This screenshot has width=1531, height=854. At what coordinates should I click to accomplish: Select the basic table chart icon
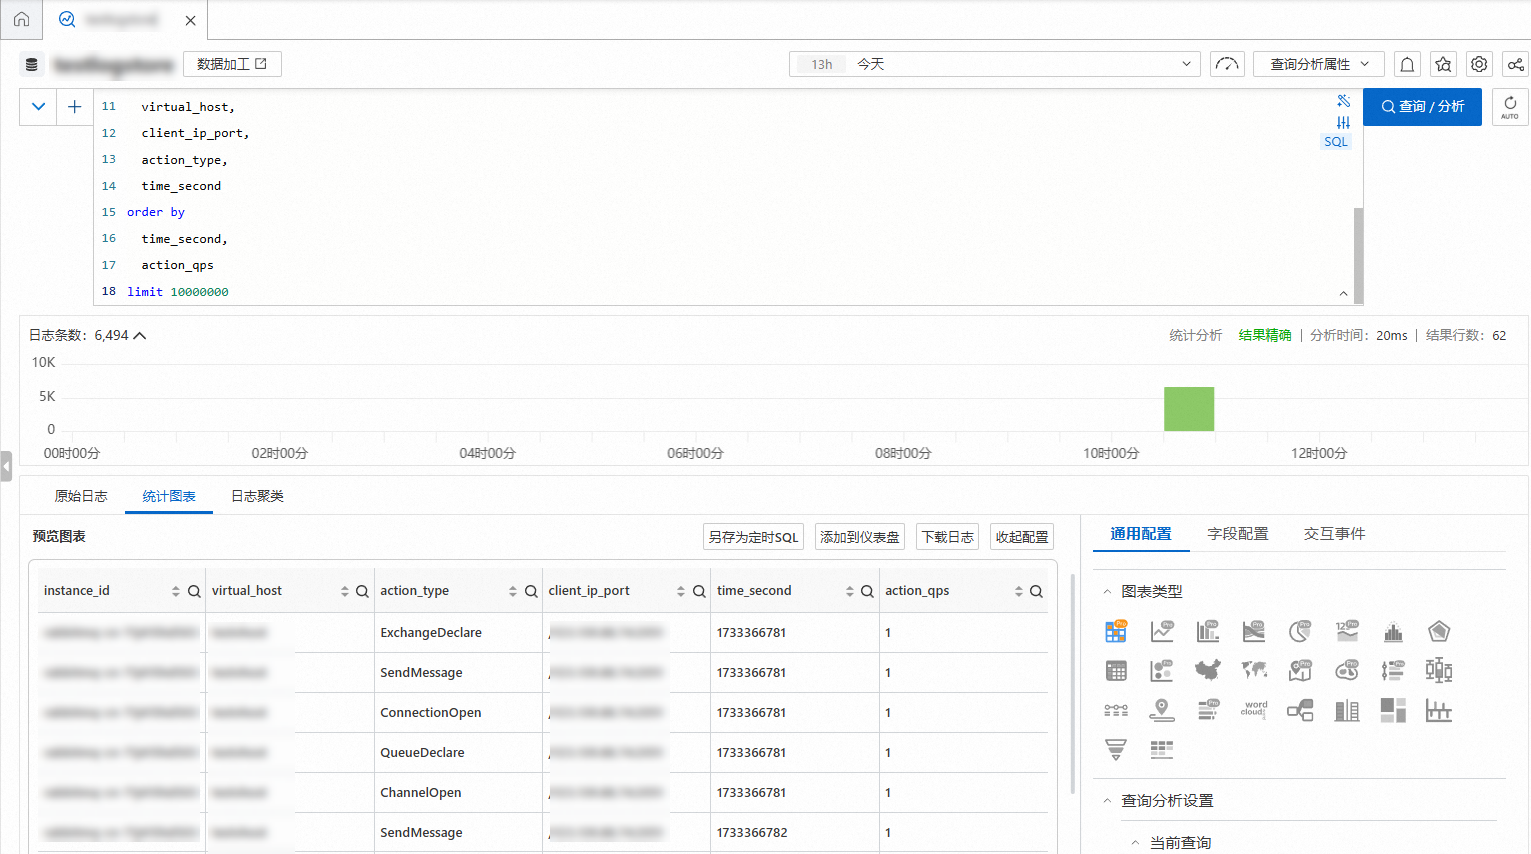pyautogui.click(x=1116, y=670)
